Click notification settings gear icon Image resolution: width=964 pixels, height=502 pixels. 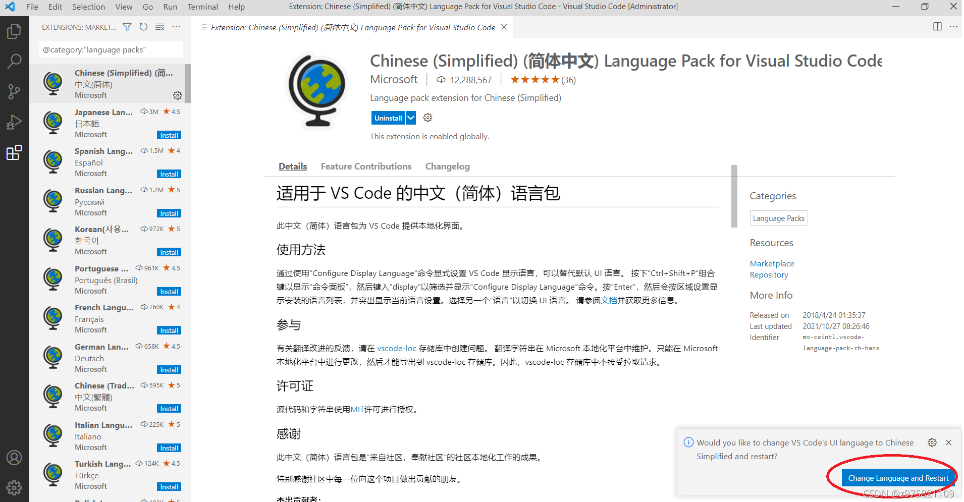coord(932,442)
